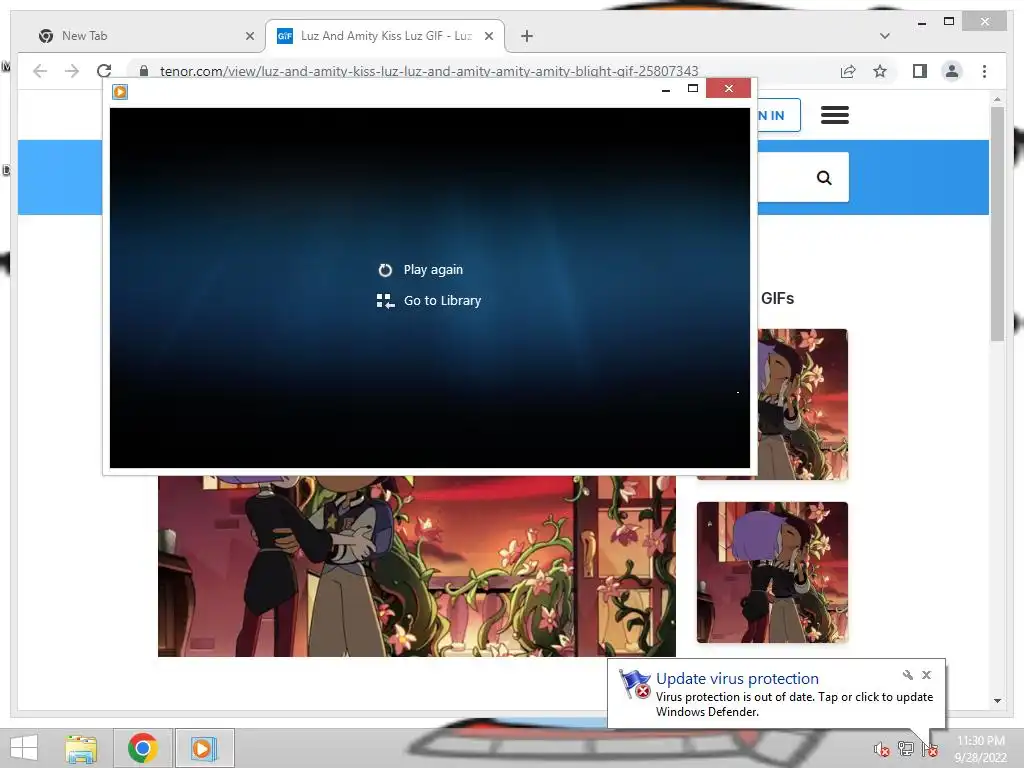Click the Chrome taskbar icon
1024x768 pixels.
click(x=142, y=748)
